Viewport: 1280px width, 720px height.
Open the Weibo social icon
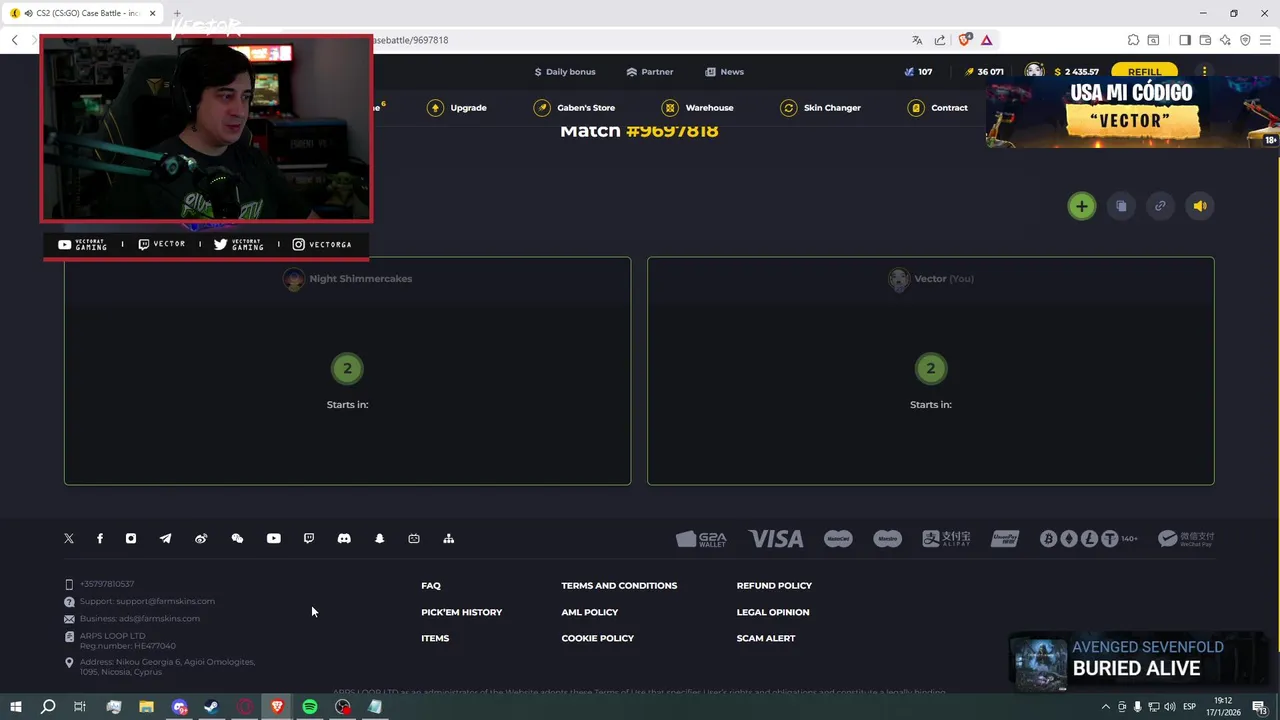201,538
